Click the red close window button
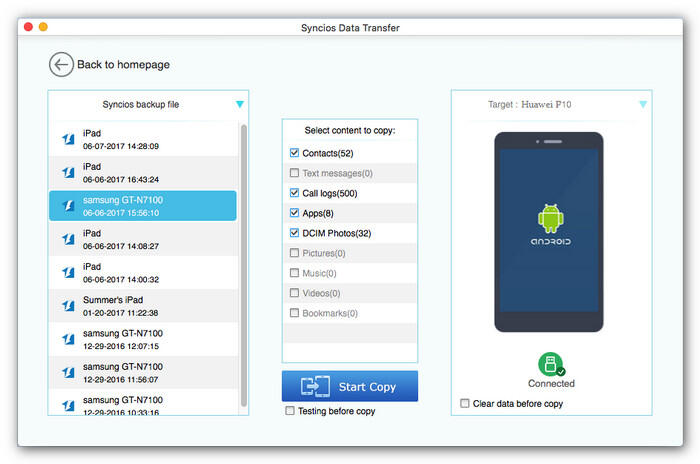The width and height of the screenshot is (700, 464). [28, 27]
